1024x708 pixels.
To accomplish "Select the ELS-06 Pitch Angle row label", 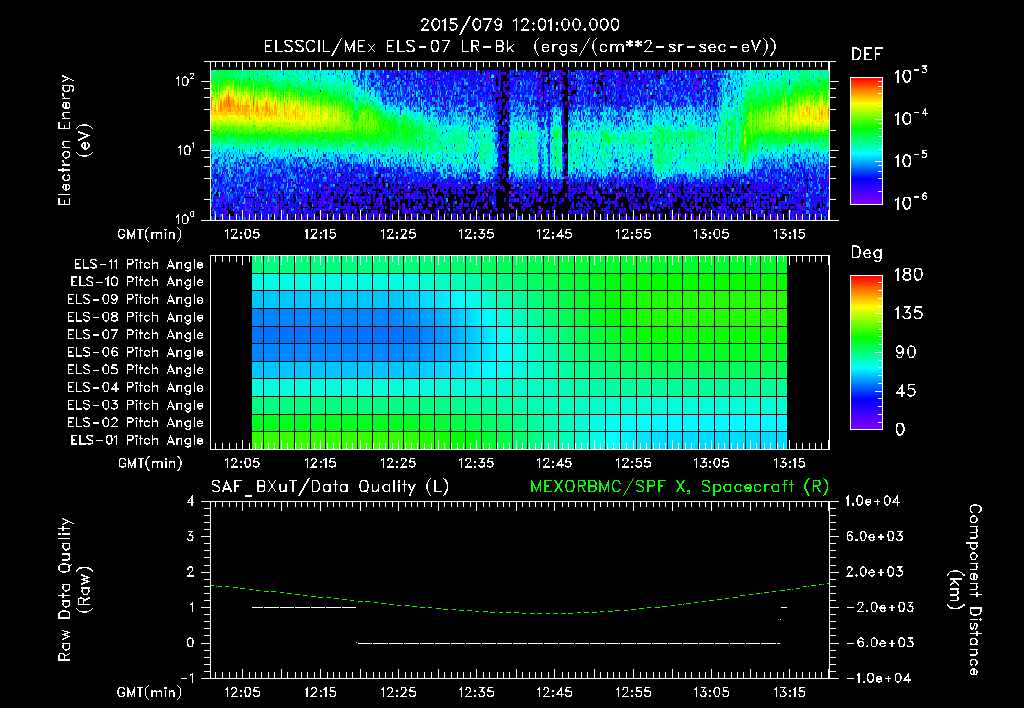I will coord(136,352).
